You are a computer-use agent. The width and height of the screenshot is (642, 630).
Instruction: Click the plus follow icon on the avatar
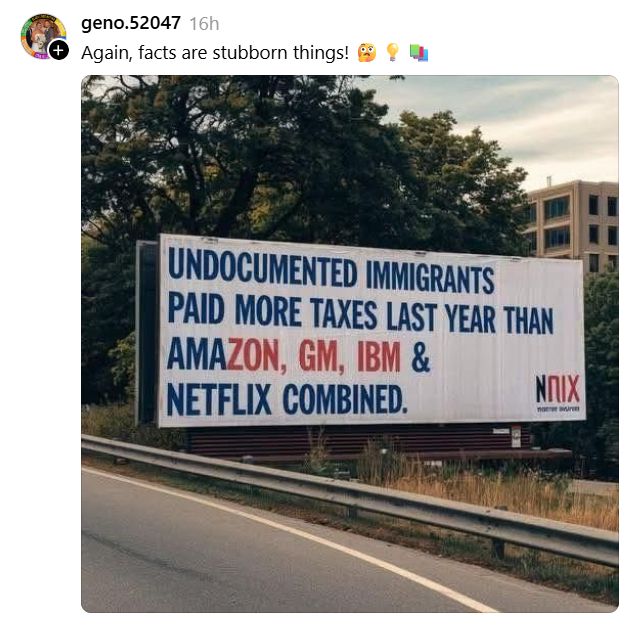point(59,51)
